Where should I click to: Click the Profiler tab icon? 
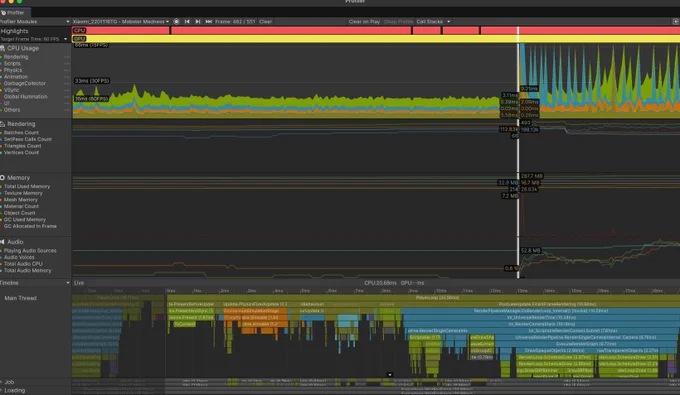coord(3,13)
